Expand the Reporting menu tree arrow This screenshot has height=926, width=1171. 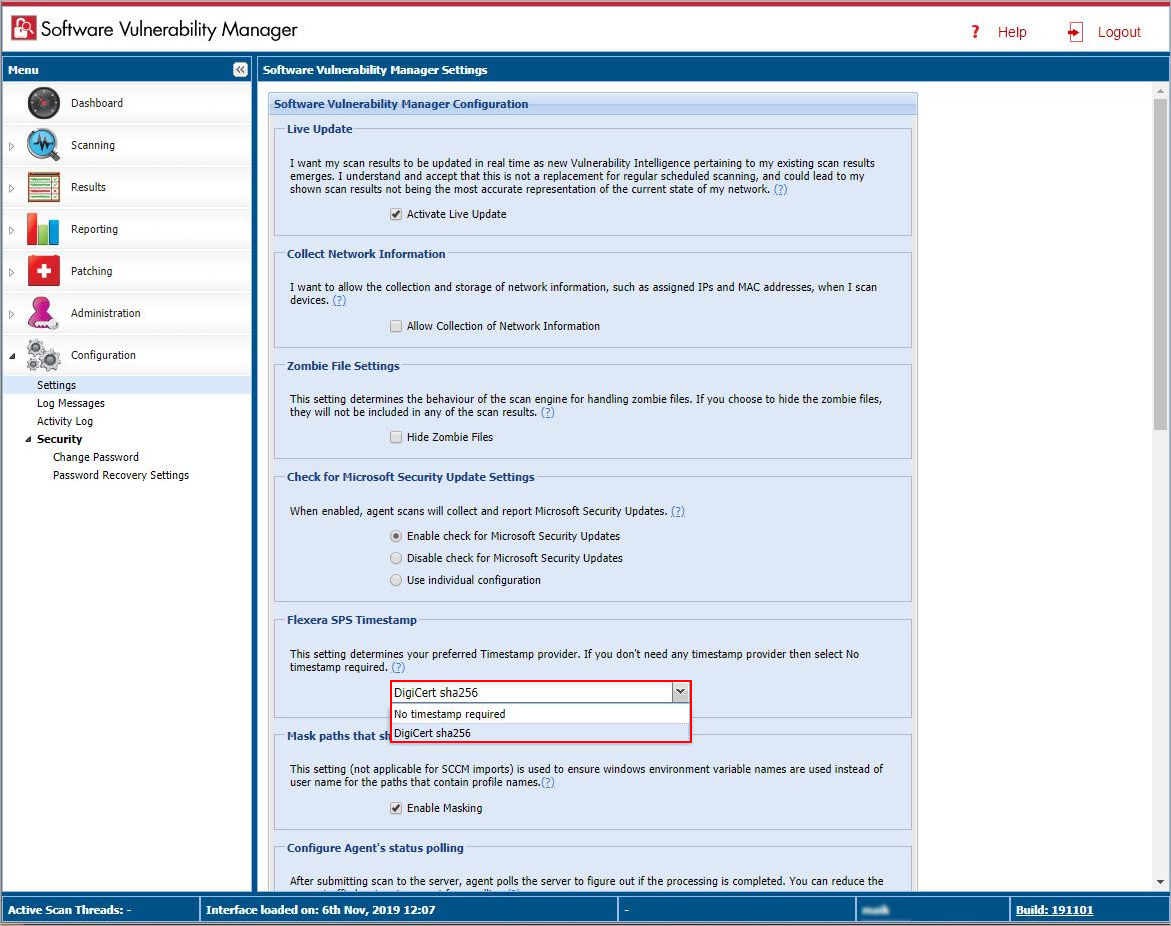[11, 230]
